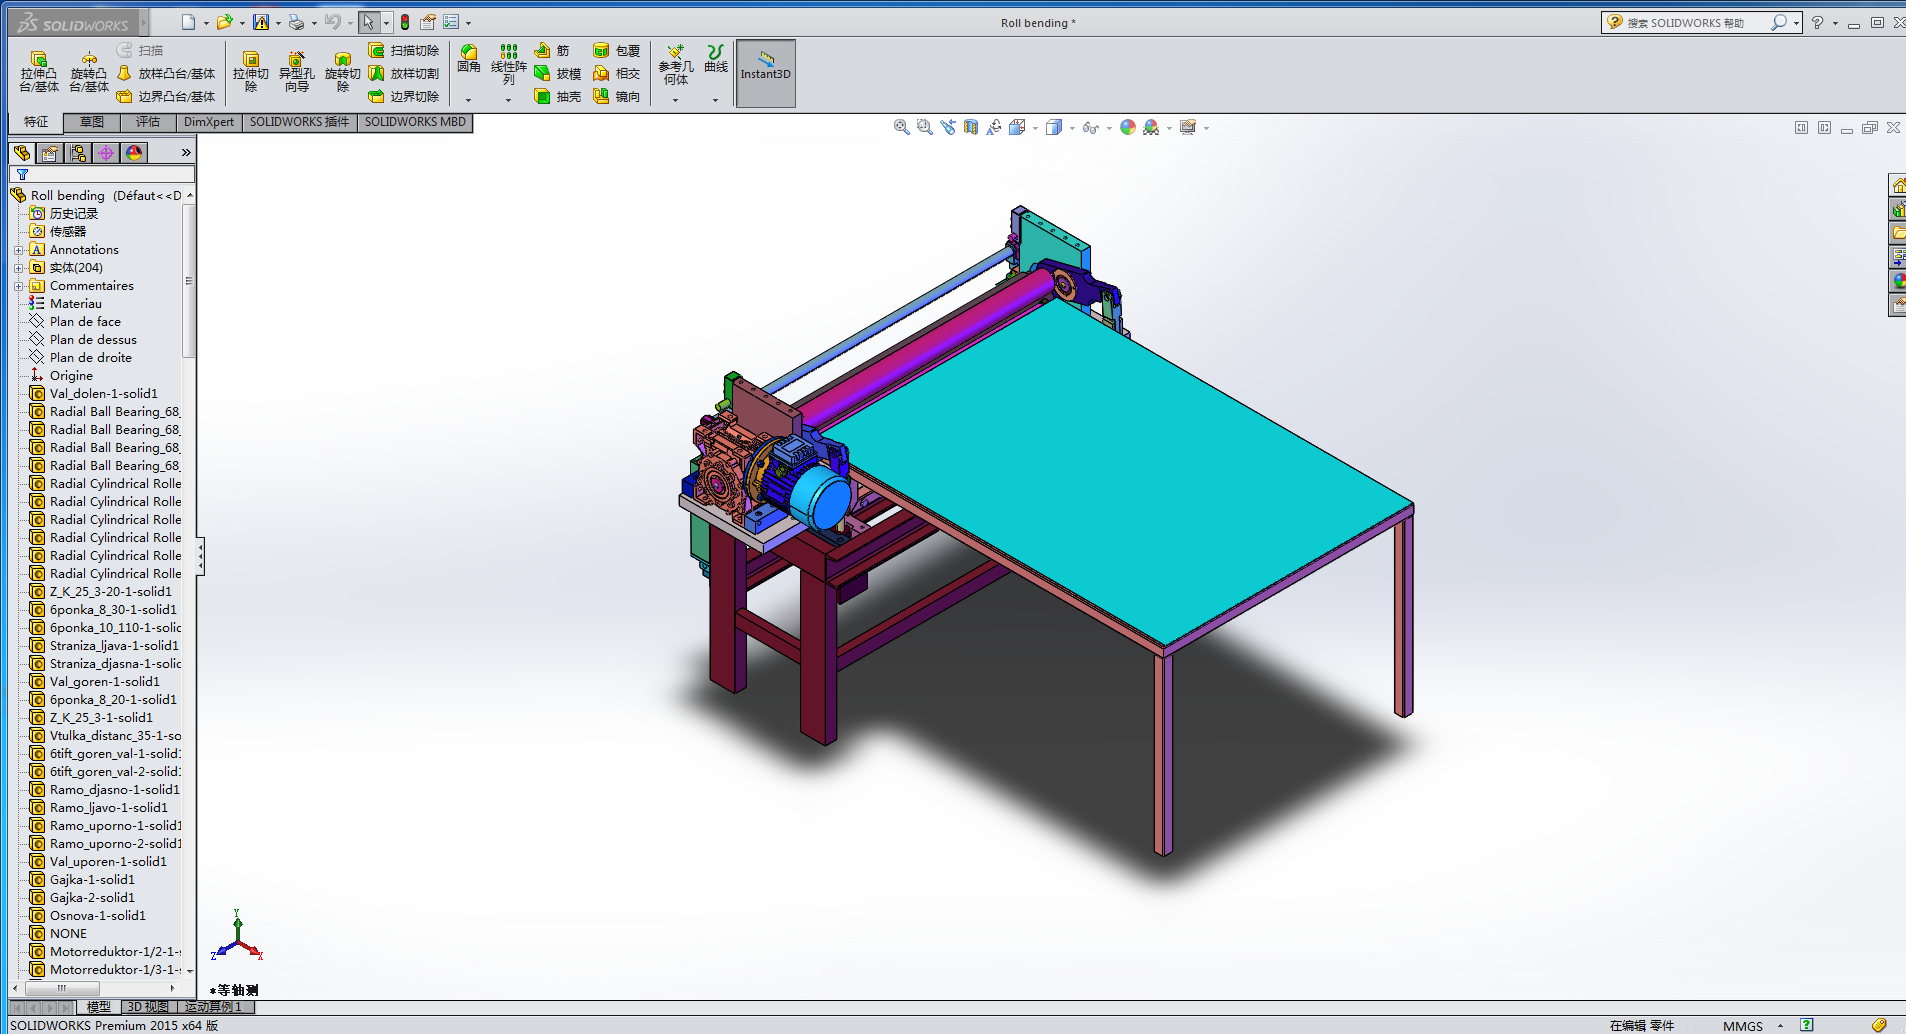This screenshot has height=1034, width=1906.
Task: Click the 相交 intersect tool
Action: coord(617,73)
